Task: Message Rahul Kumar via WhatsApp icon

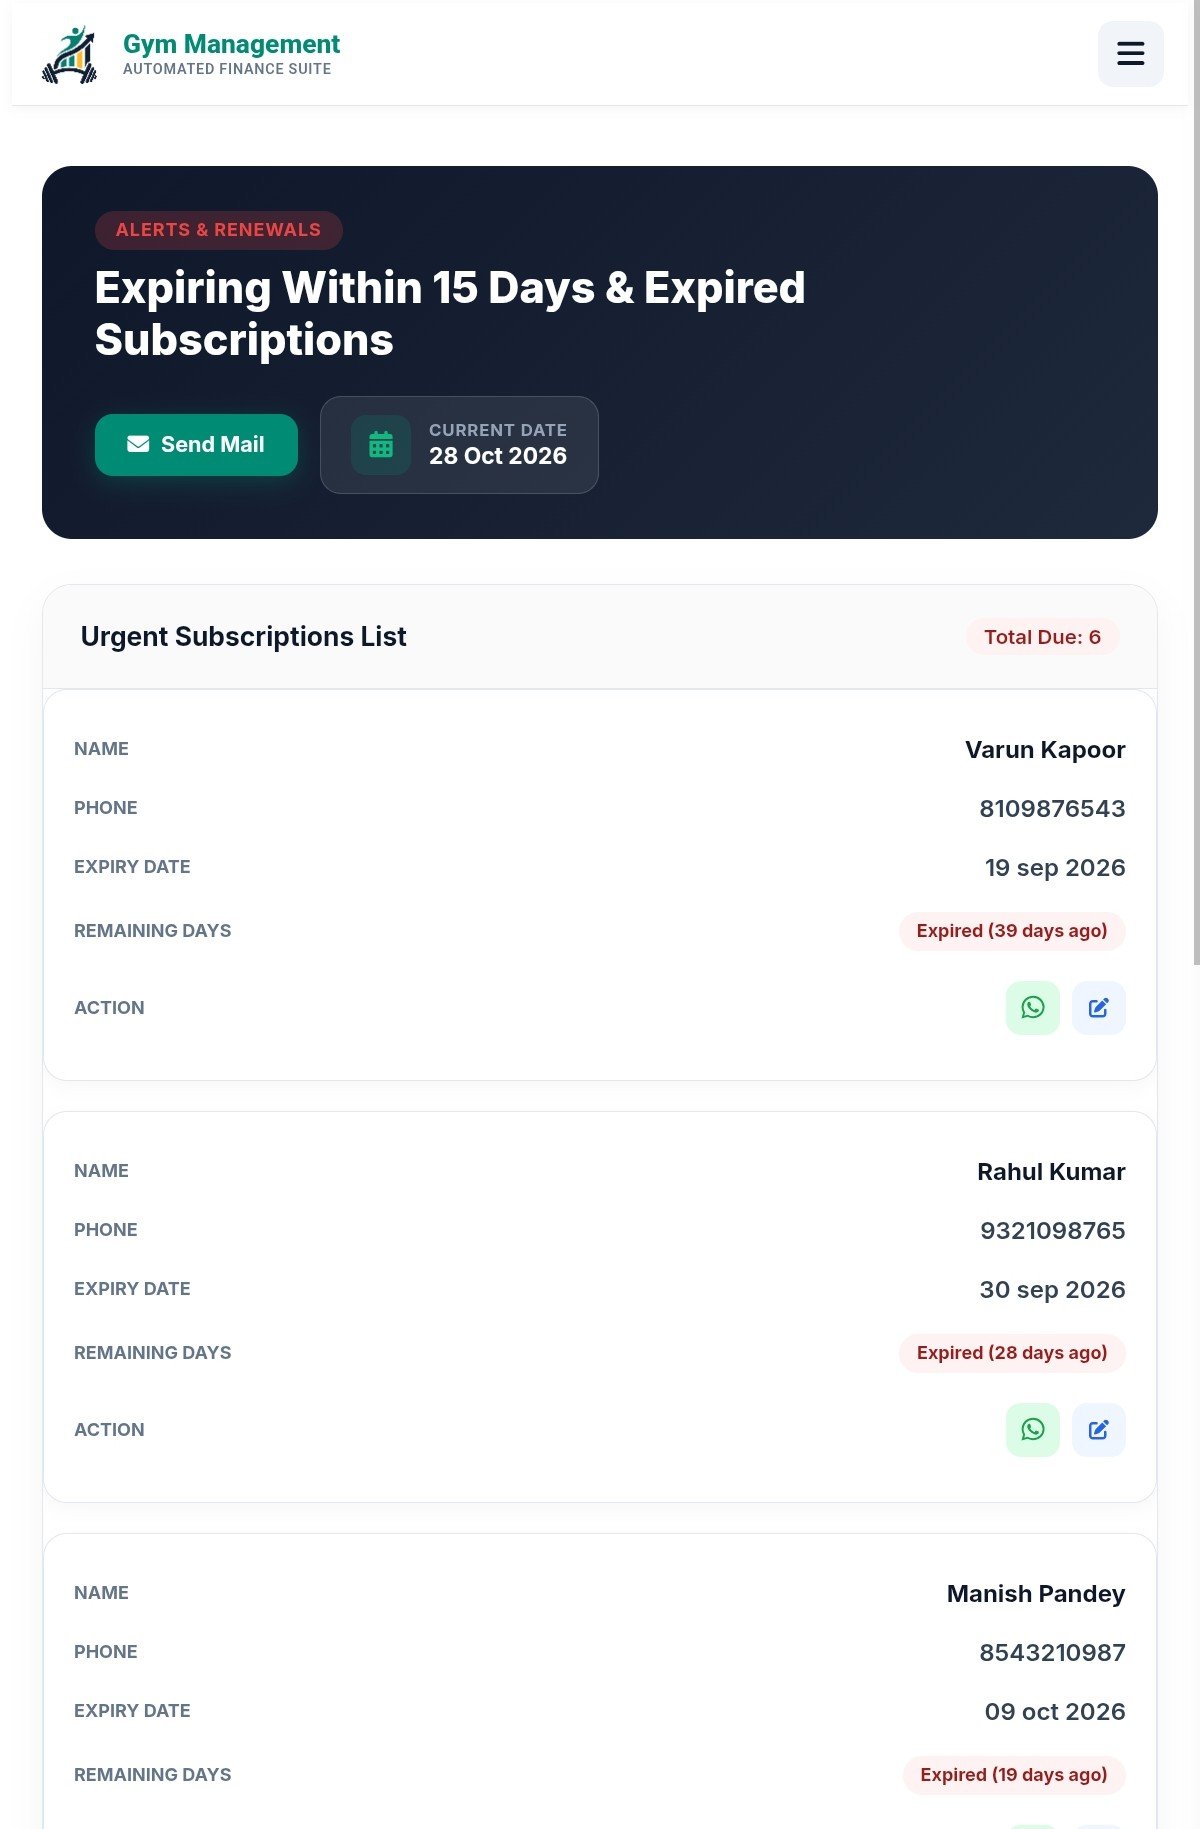Action: (x=1032, y=1430)
